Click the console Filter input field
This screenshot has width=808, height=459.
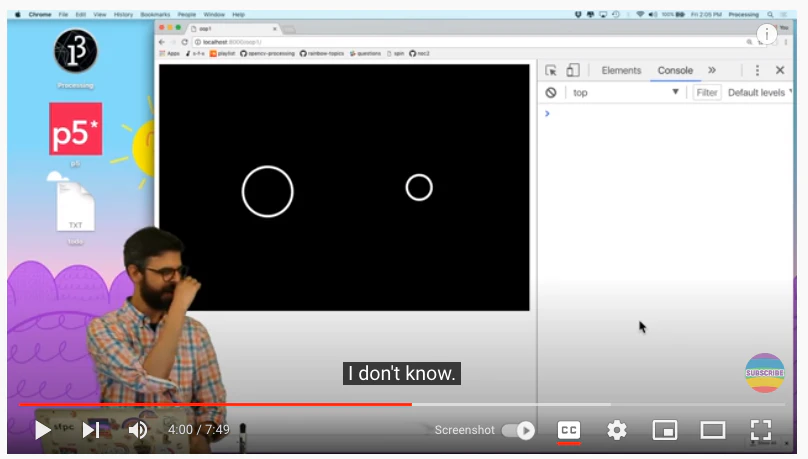click(706, 93)
